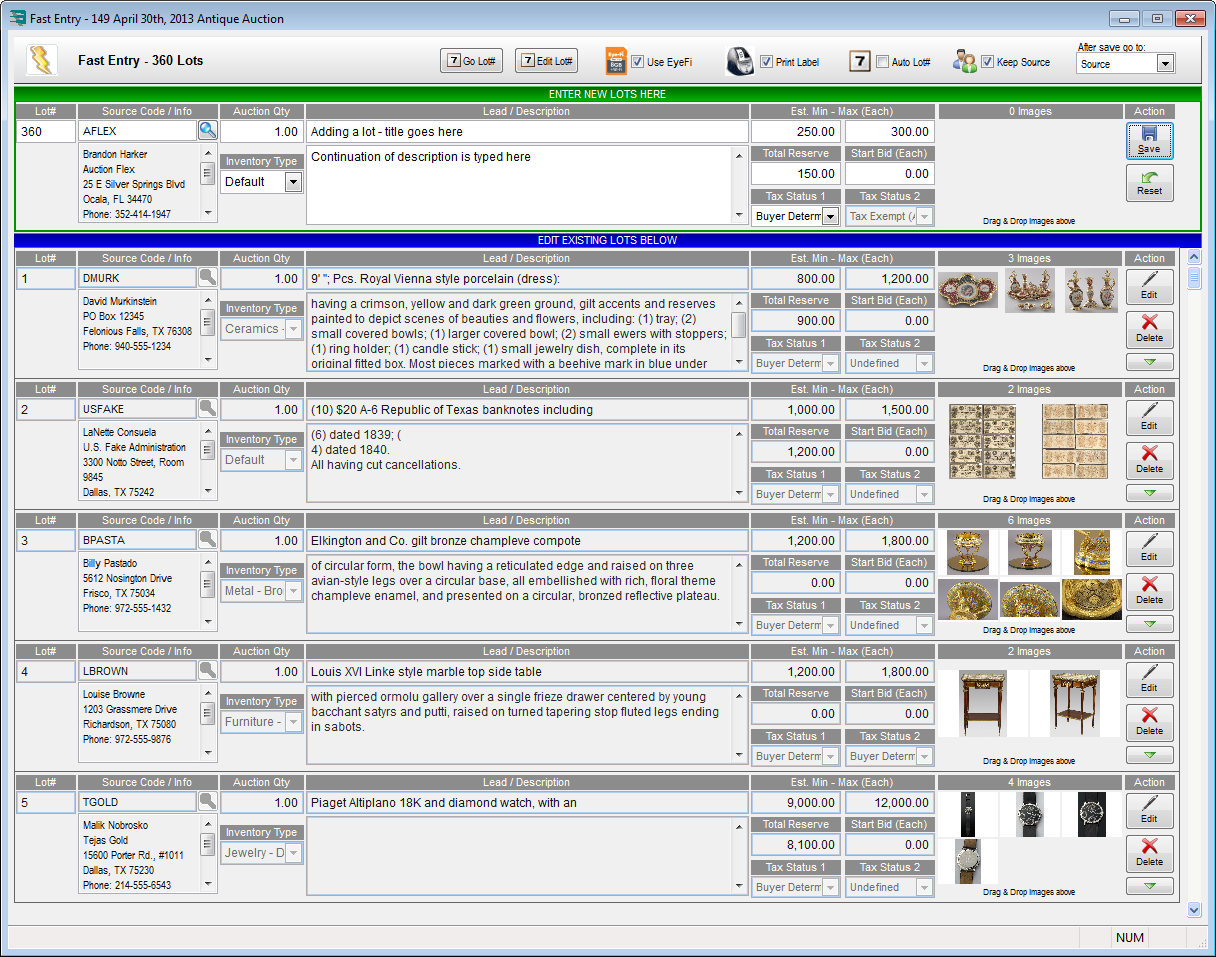1216x957 pixels.
Task: Open Tax Status 1 Buyer Determined dropdown
Action: [x=830, y=216]
